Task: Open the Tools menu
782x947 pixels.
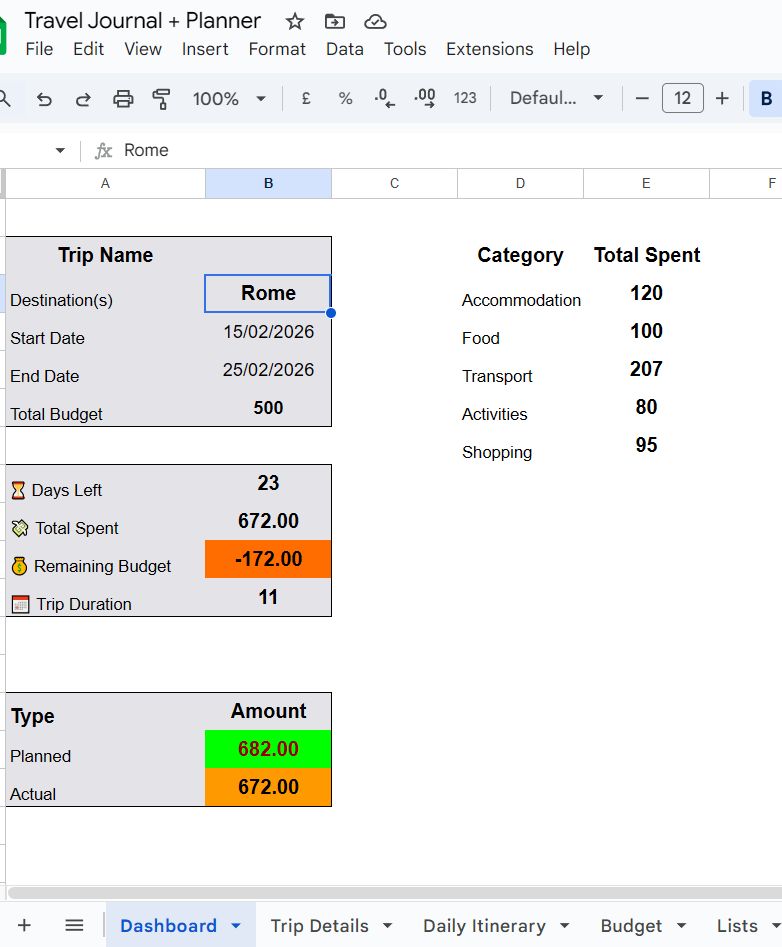Action: coord(405,49)
